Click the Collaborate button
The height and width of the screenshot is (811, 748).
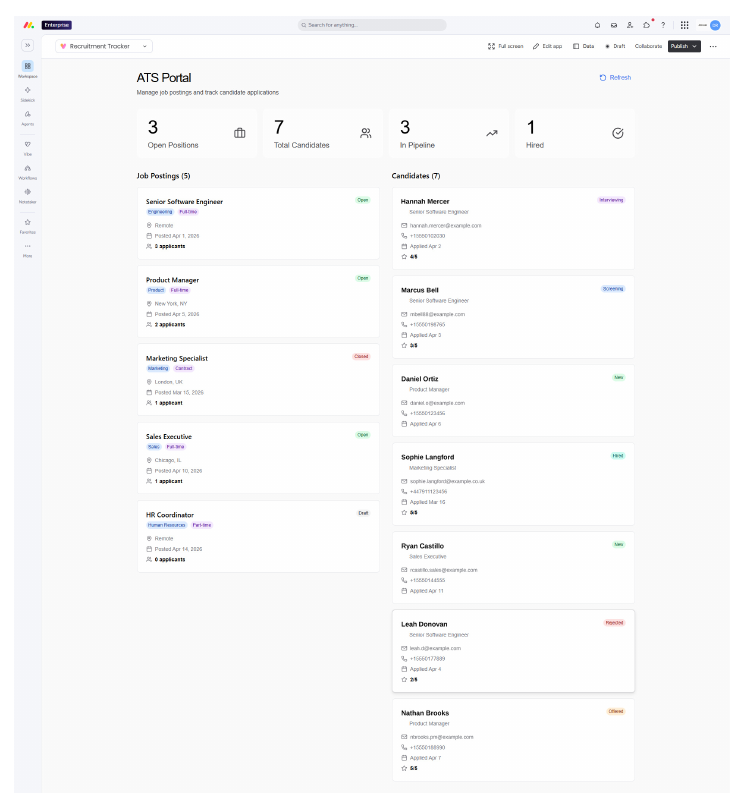click(x=648, y=46)
